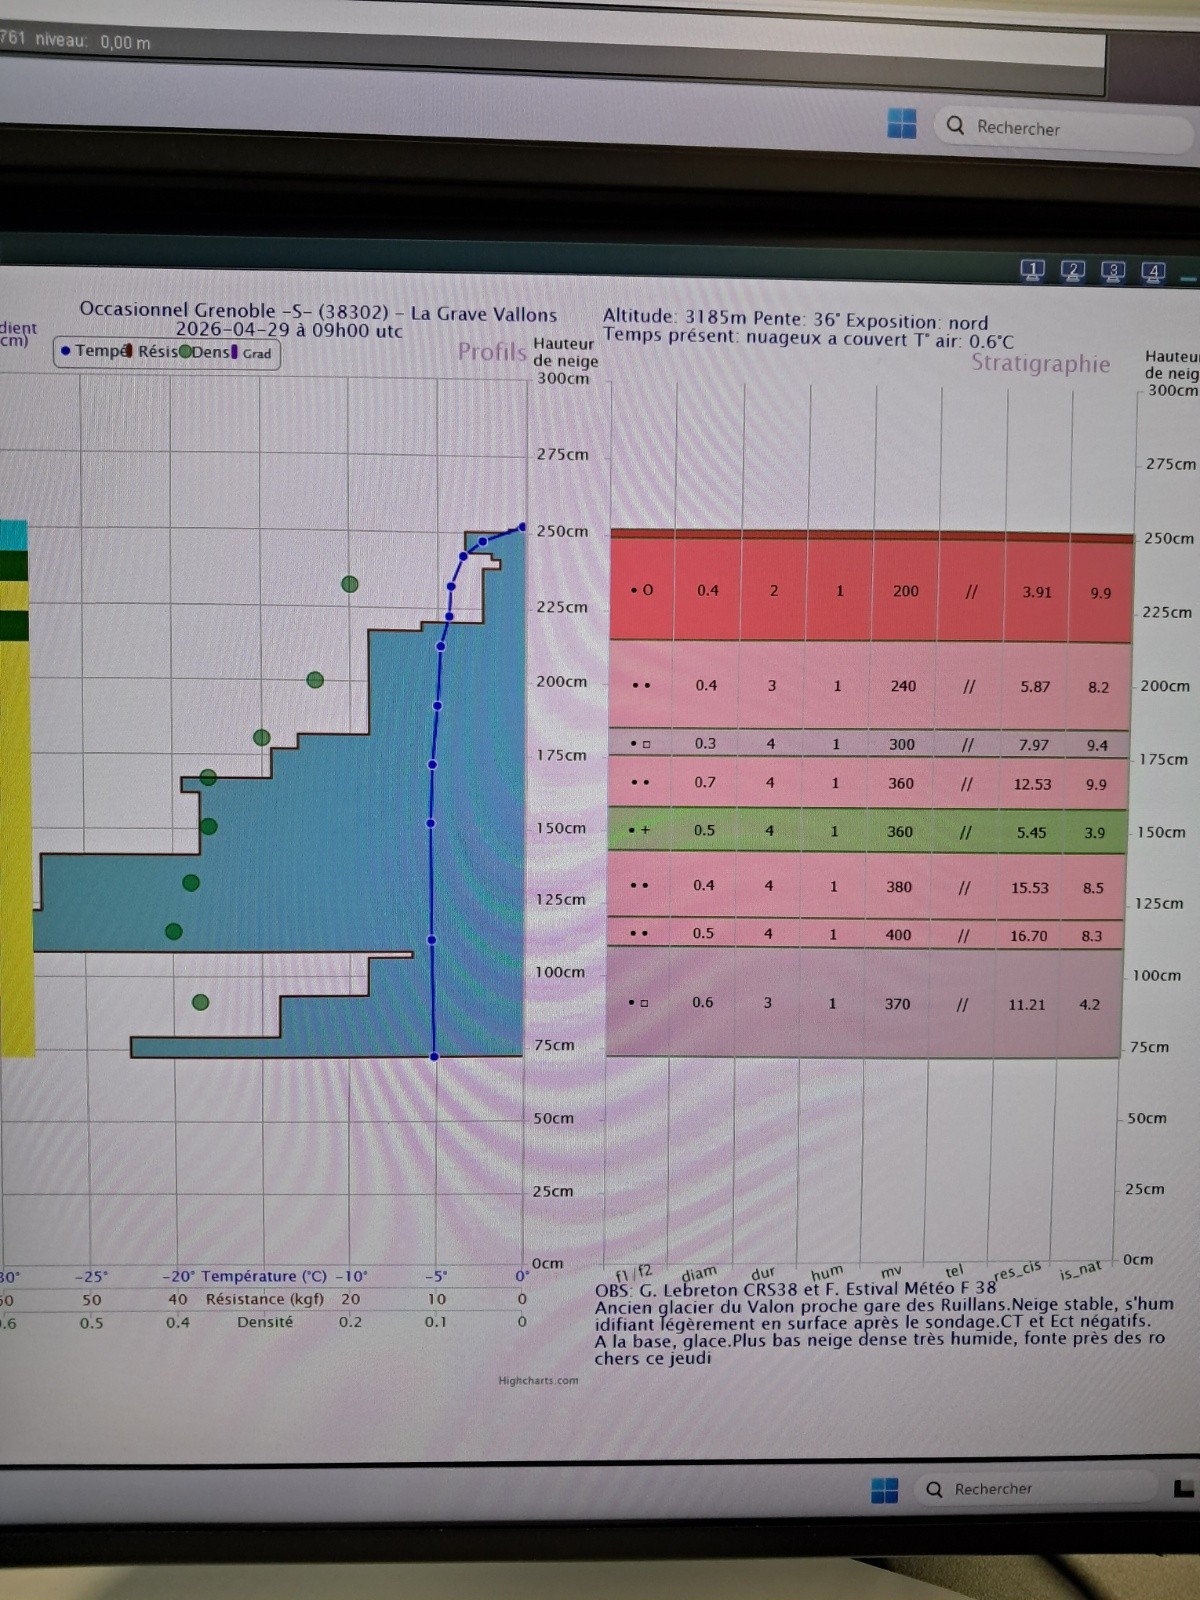Image resolution: width=1200 pixels, height=1600 pixels.
Task: Open Windows Start menu on lower taskbar
Action: click(885, 1490)
